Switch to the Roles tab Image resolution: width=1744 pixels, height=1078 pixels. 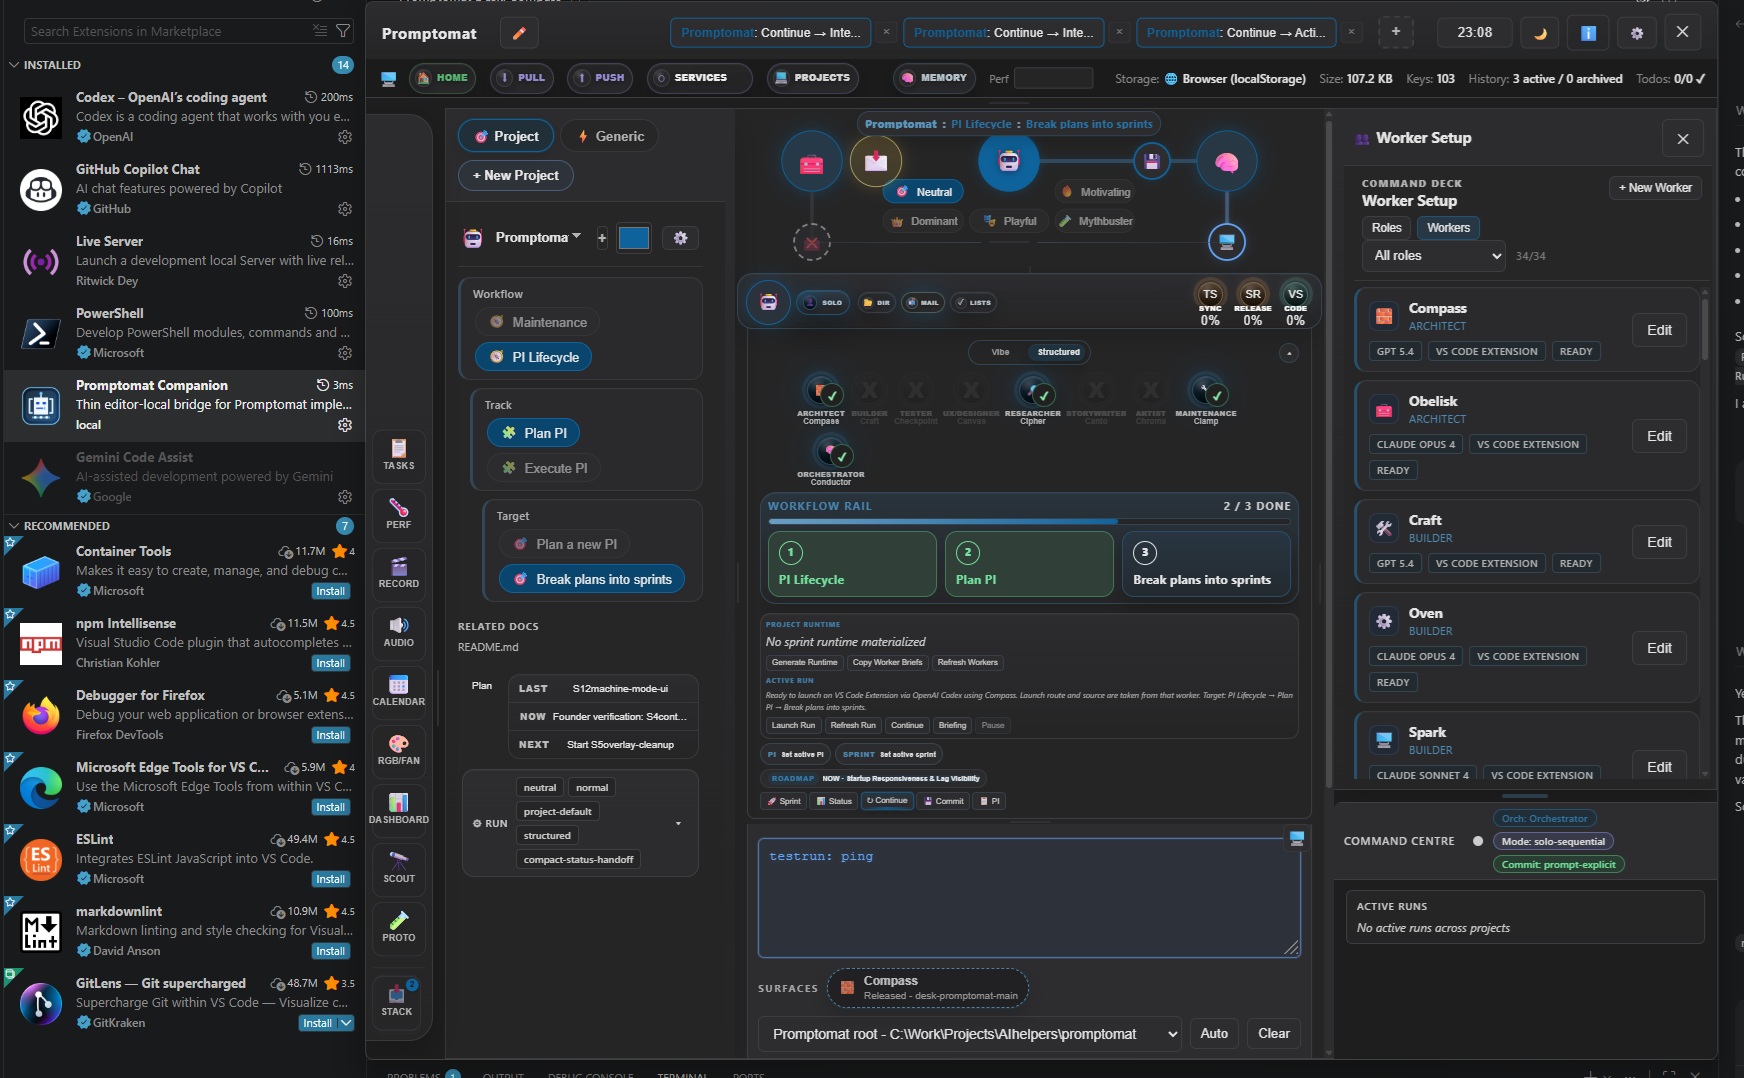pyautogui.click(x=1386, y=228)
